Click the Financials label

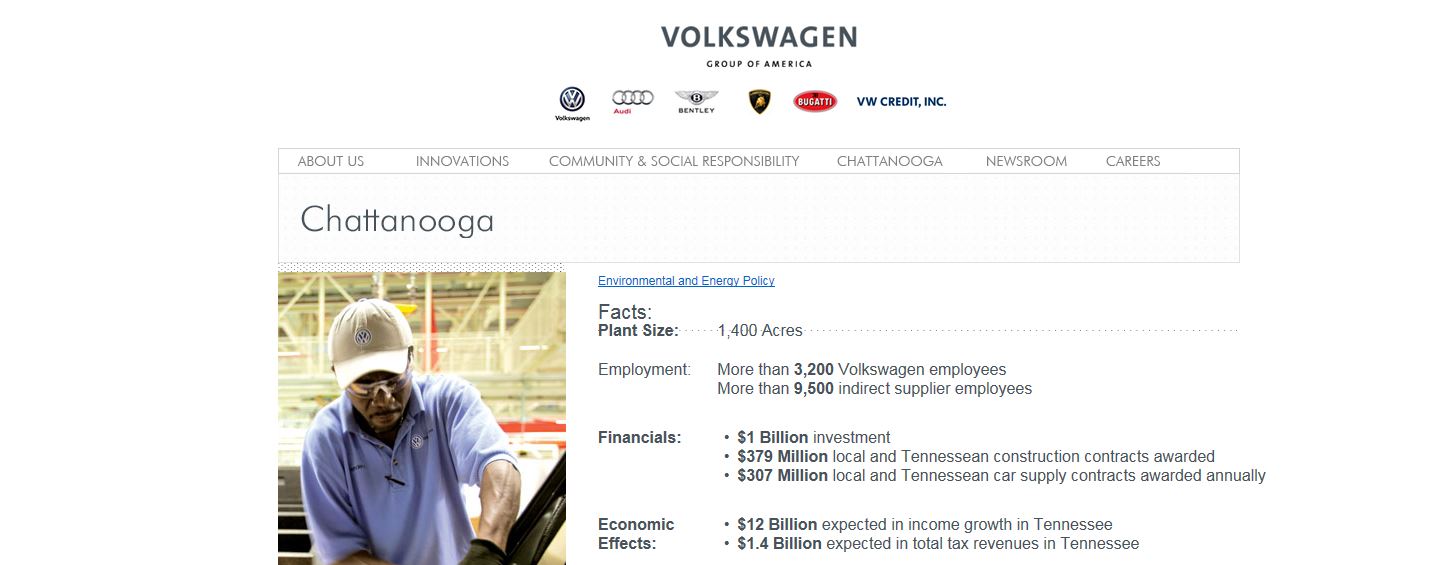click(639, 437)
